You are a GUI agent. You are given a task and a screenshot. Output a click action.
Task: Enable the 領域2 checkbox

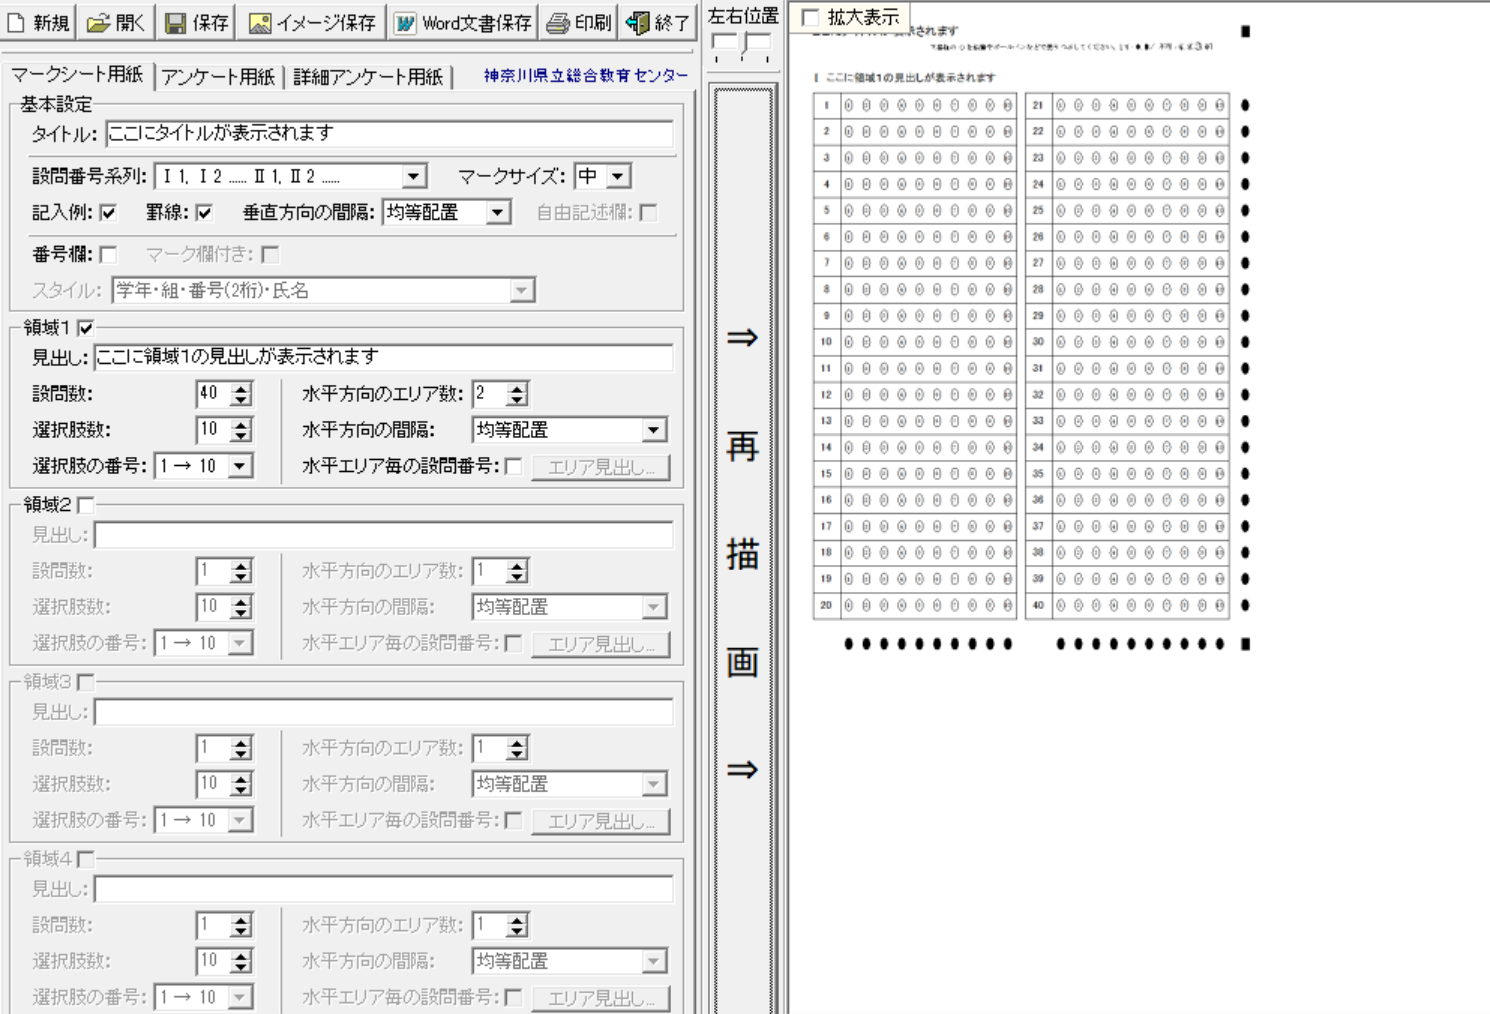86,505
